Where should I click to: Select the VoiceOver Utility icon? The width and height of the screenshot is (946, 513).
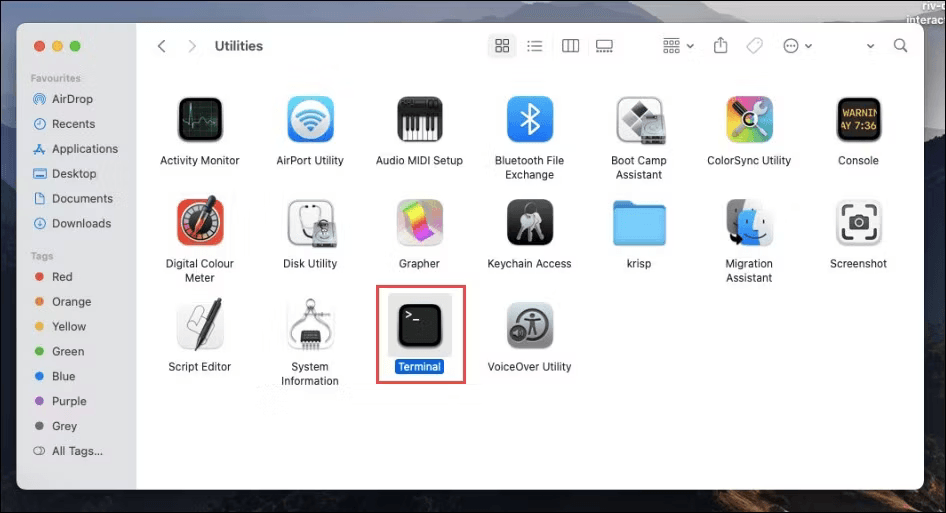click(529, 326)
